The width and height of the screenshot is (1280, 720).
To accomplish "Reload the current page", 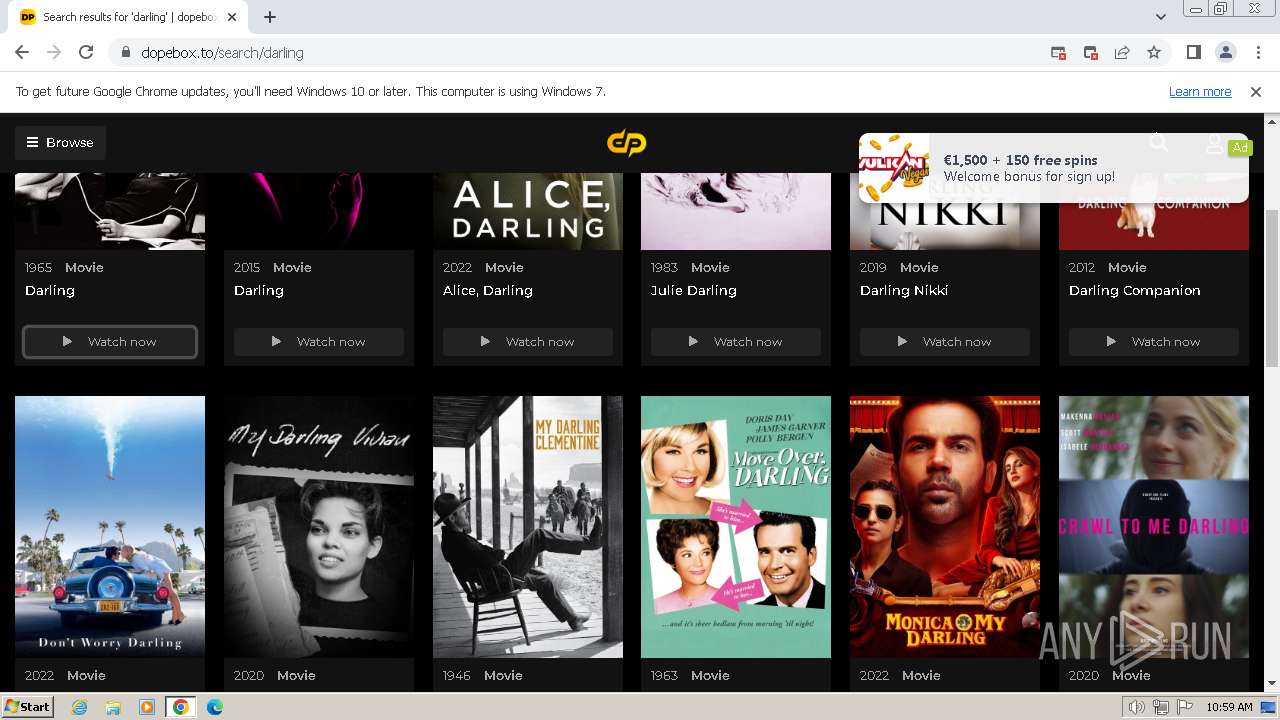I will 86,52.
